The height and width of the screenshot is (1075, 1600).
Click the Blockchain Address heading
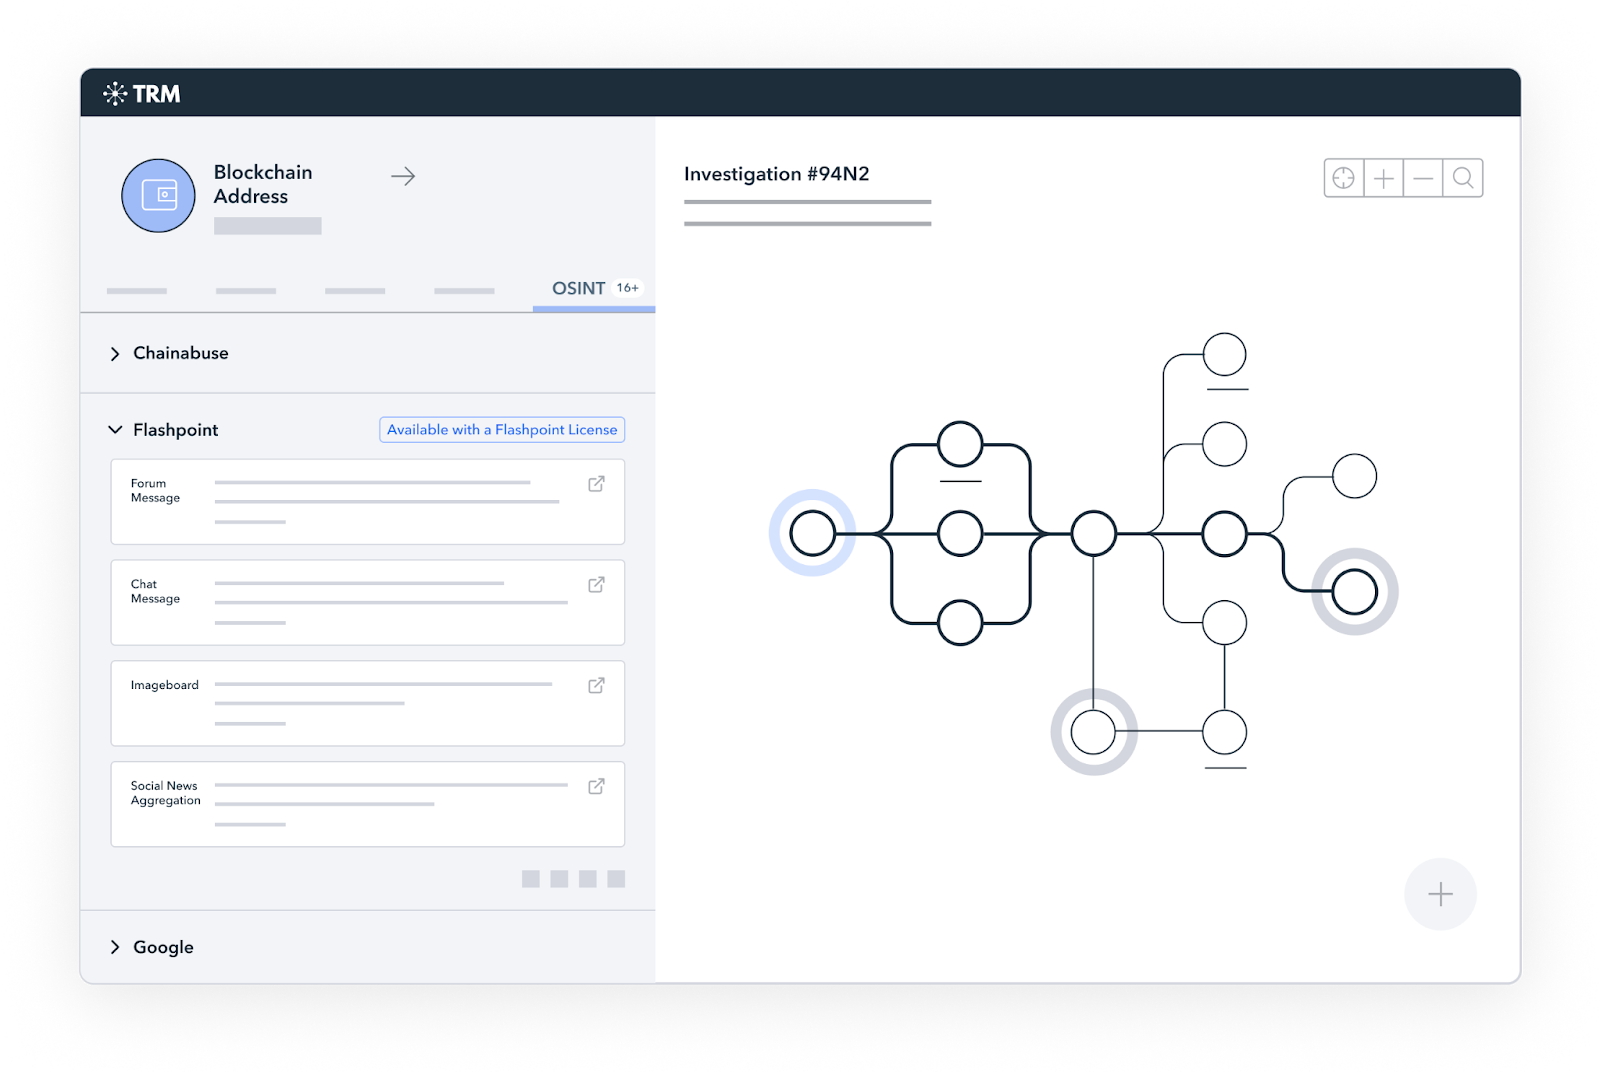coord(263,184)
